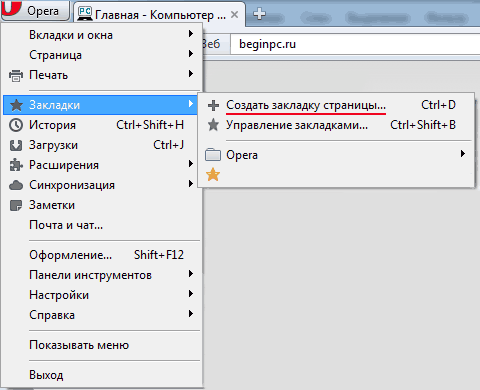Click the PC favicon on the tab
This screenshot has height=390, width=480.
(85, 14)
